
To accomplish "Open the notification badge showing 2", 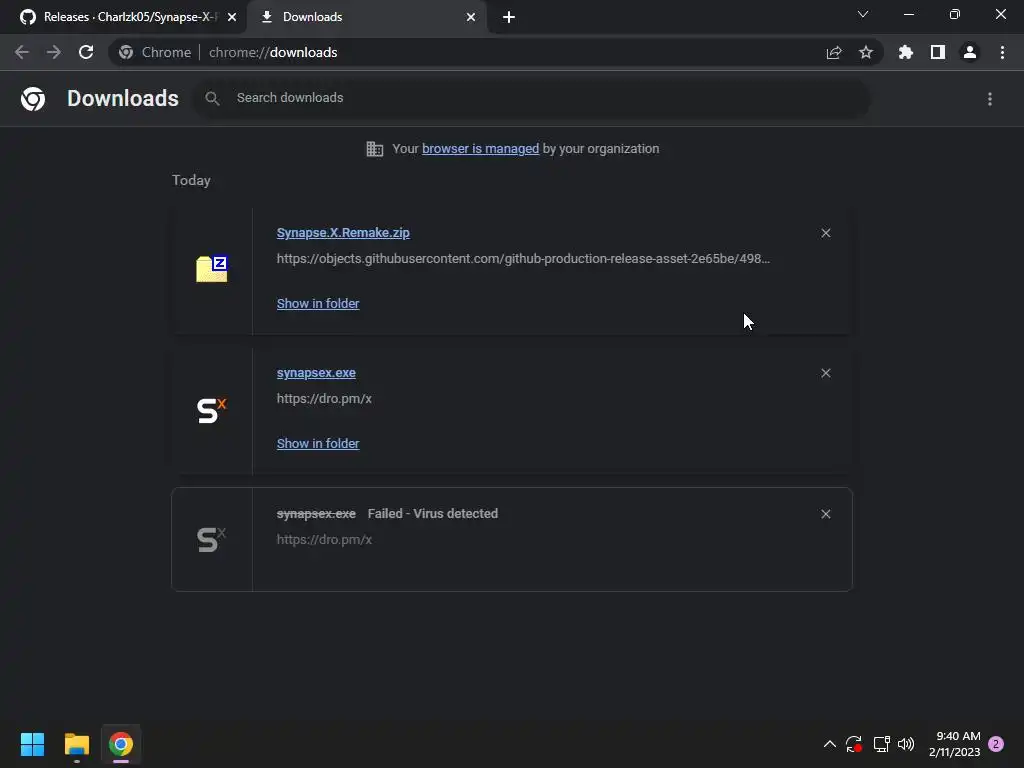I will click(x=996, y=744).
